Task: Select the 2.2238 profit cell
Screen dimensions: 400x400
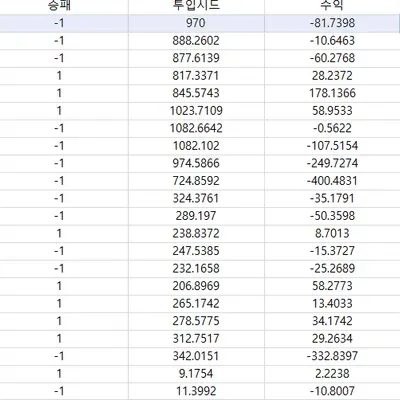Action: click(332, 374)
